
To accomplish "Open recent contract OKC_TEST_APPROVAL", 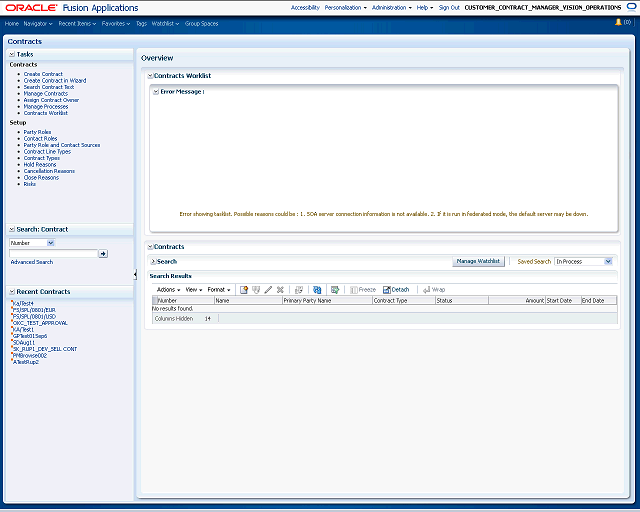I will click(40, 323).
